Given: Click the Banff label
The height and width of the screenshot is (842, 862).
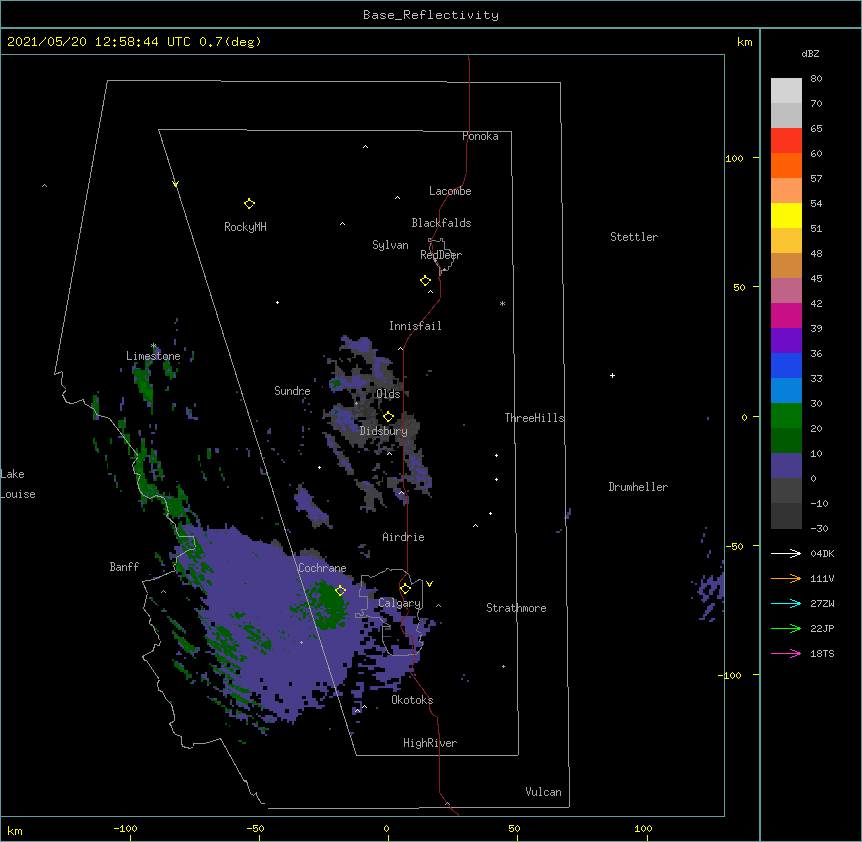Looking at the screenshot, I should point(124,567).
